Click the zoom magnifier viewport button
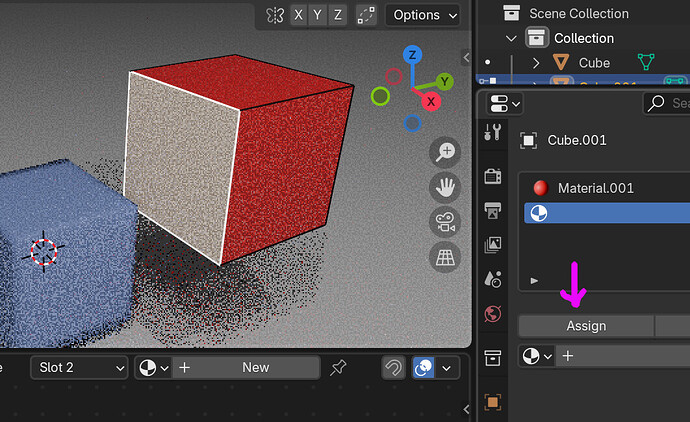690x422 pixels. point(445,152)
